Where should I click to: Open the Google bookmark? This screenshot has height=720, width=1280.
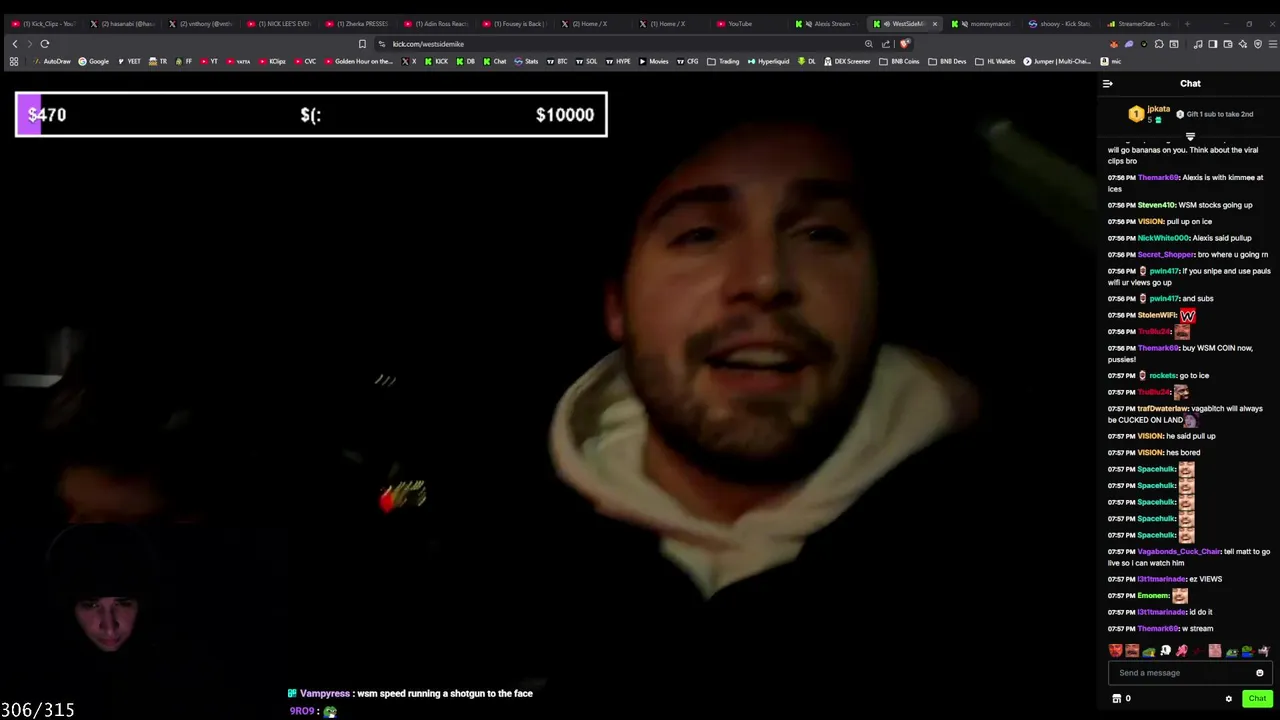tap(94, 61)
